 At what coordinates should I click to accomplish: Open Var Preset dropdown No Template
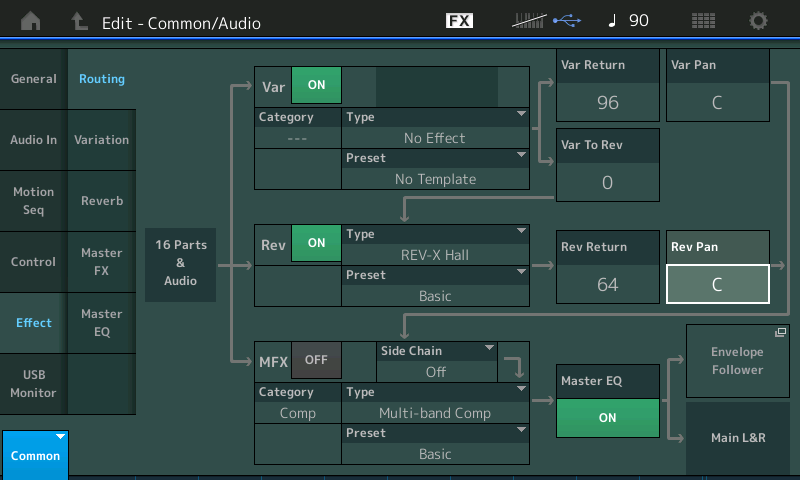pyautogui.click(x=435, y=169)
